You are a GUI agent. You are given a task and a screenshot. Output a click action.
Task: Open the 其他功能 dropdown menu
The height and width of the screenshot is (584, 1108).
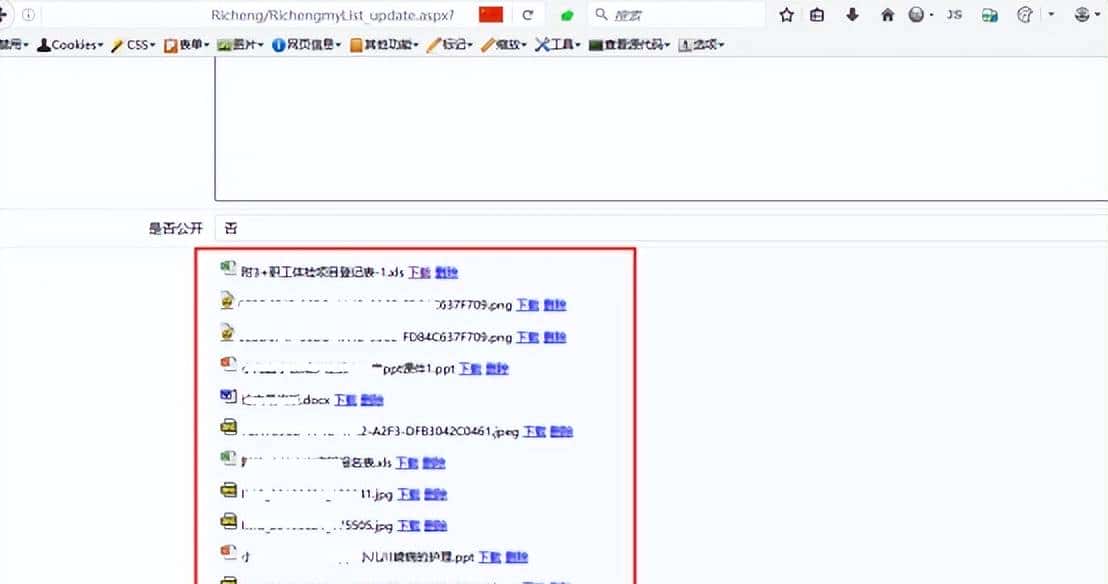pyautogui.click(x=384, y=45)
